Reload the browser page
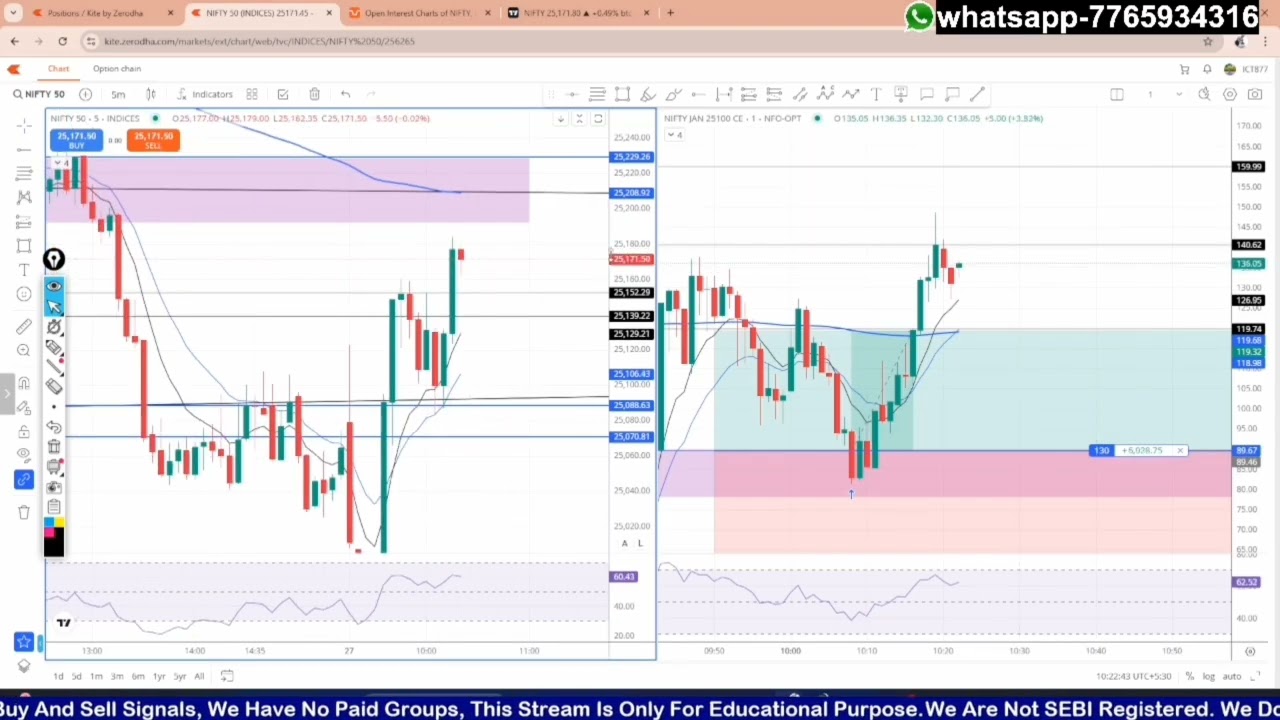 (62, 41)
